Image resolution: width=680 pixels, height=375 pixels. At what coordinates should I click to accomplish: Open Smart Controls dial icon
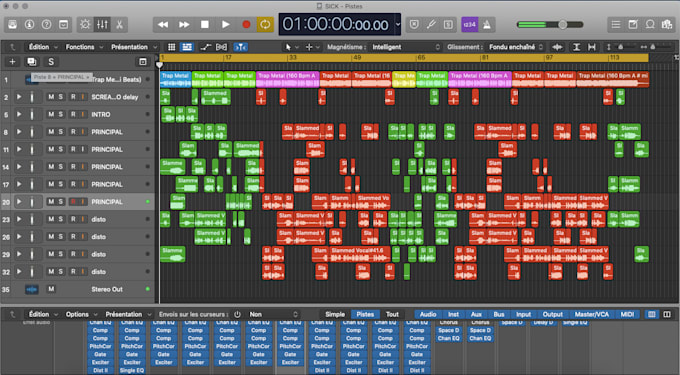85,25
